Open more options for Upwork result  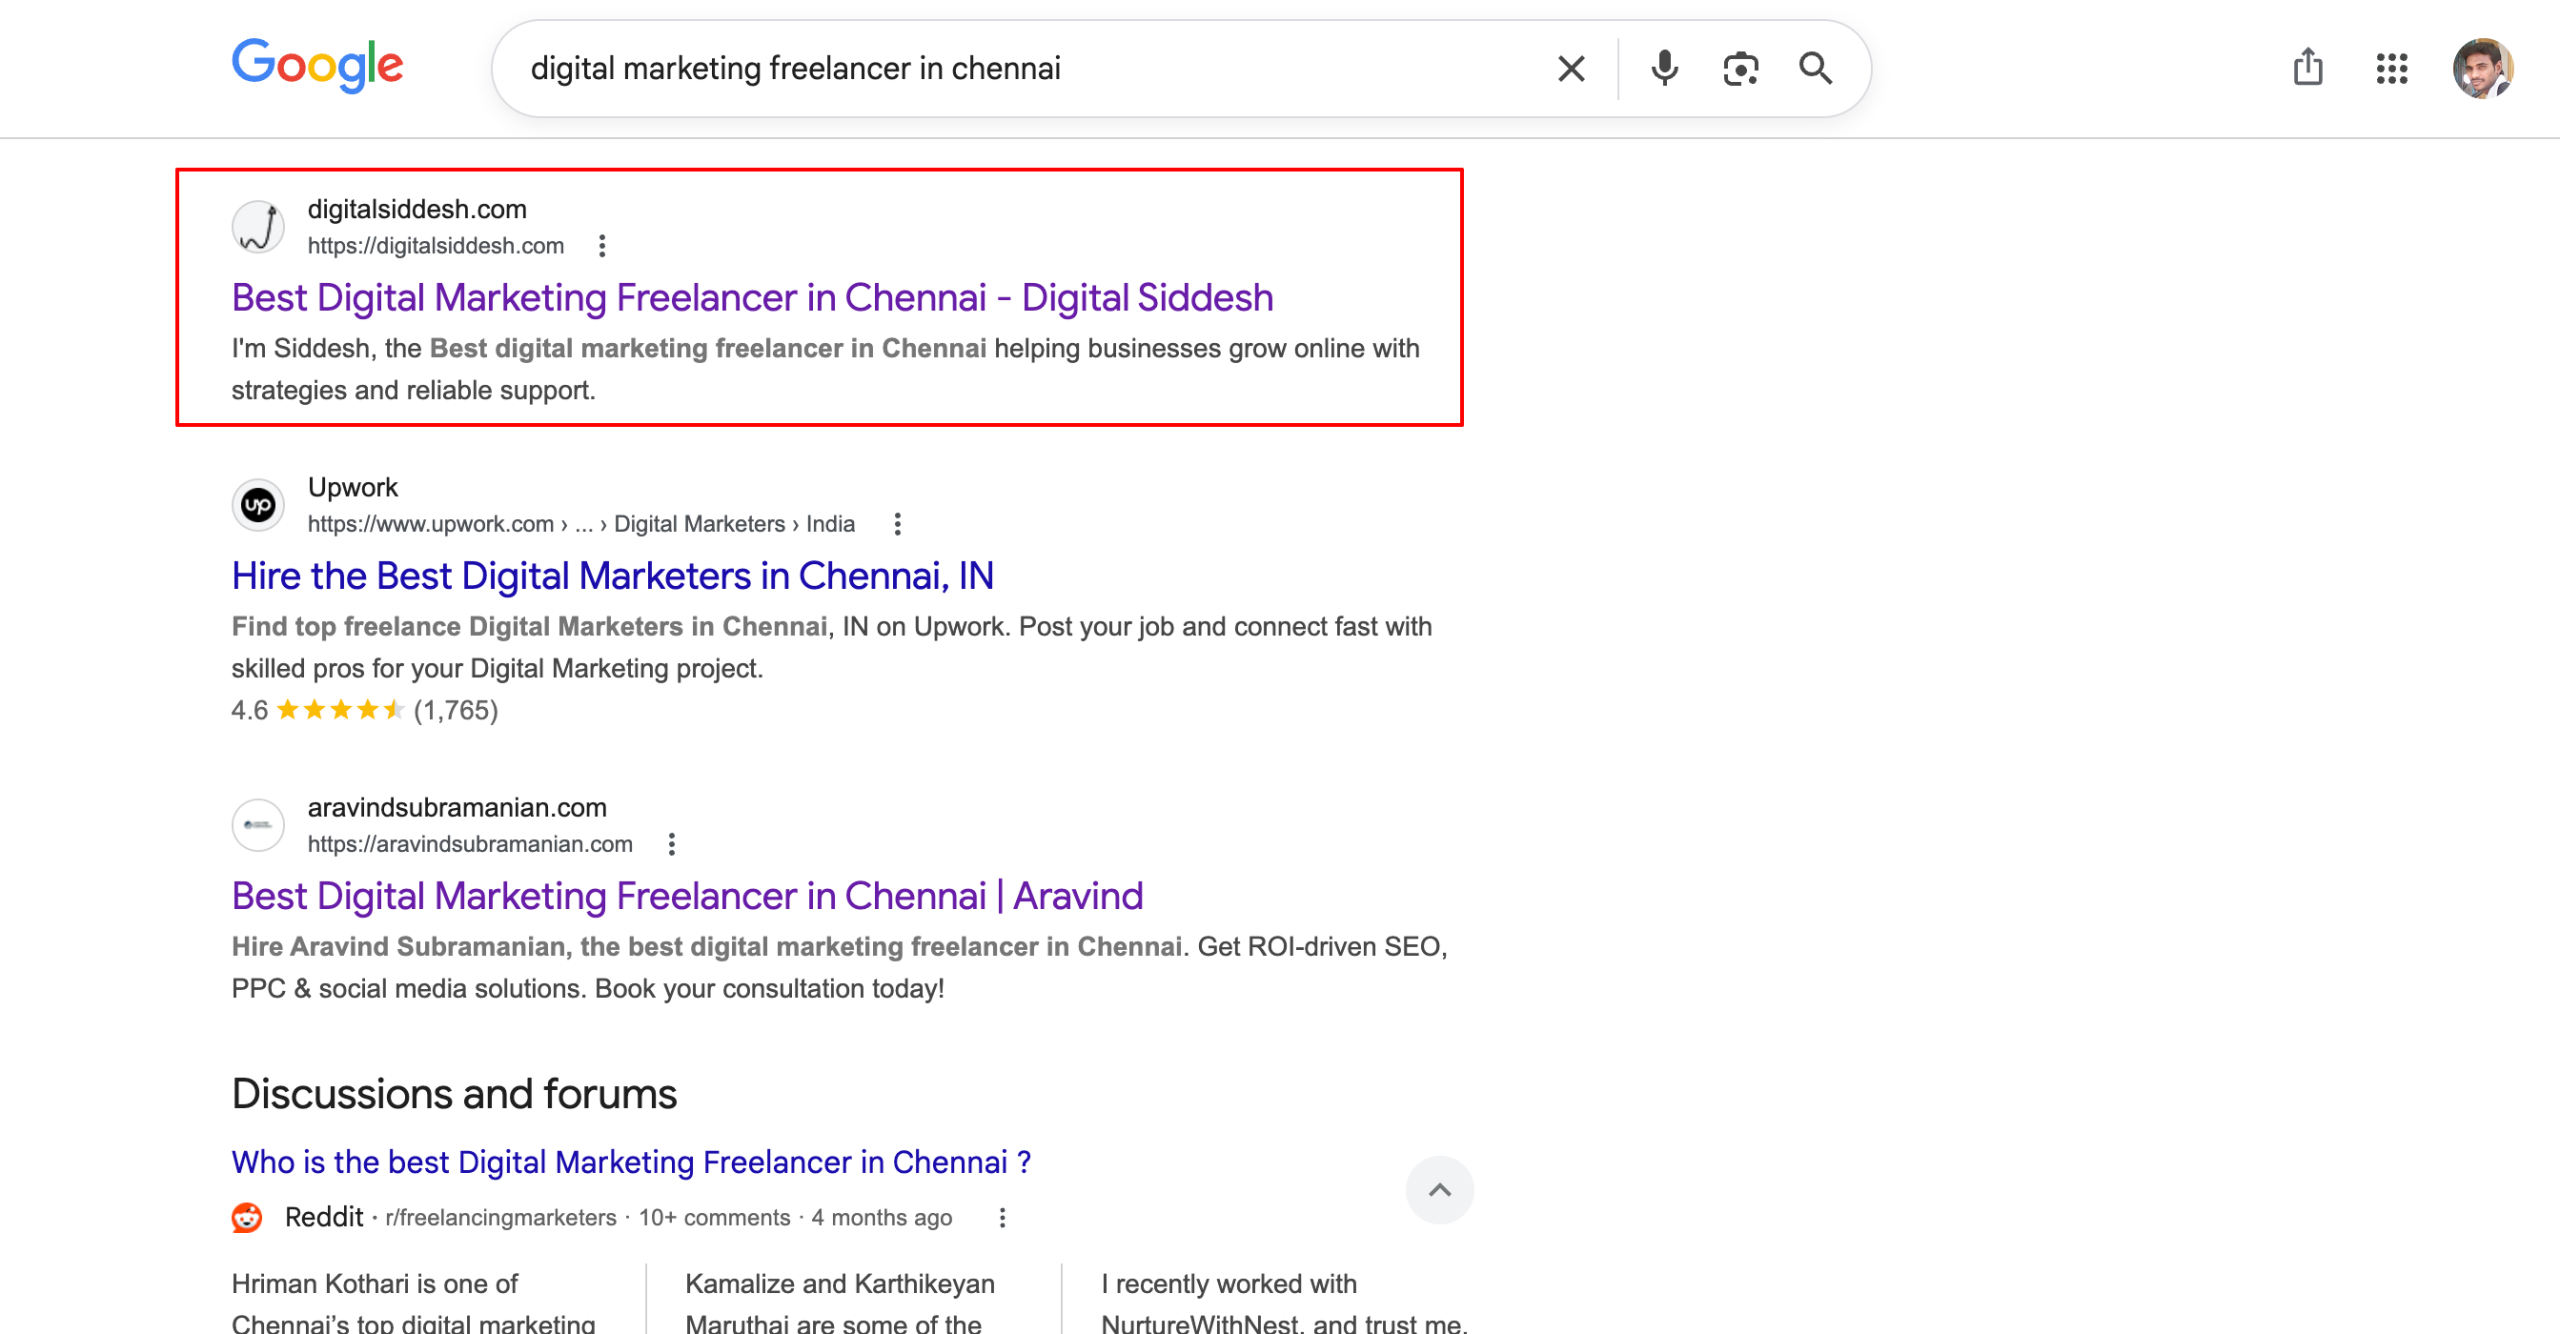[x=898, y=524]
